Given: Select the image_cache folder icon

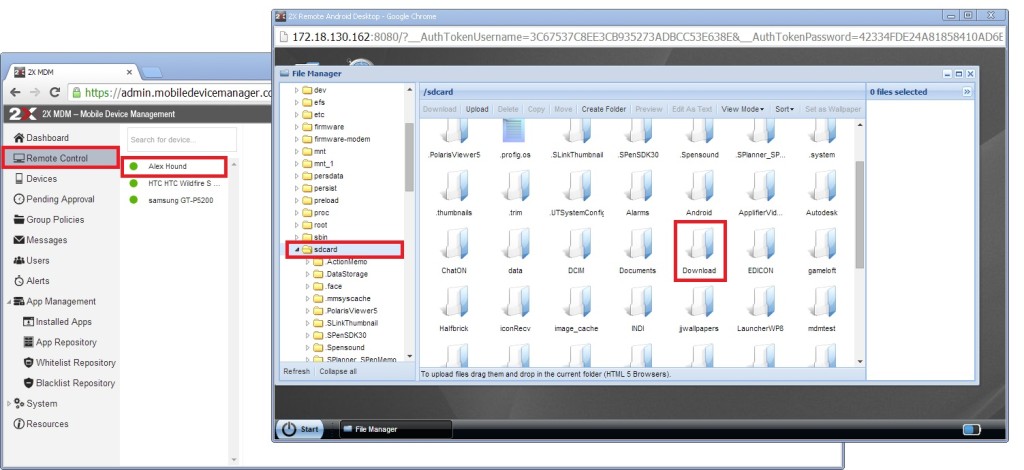Looking at the screenshot, I should tap(577, 309).
